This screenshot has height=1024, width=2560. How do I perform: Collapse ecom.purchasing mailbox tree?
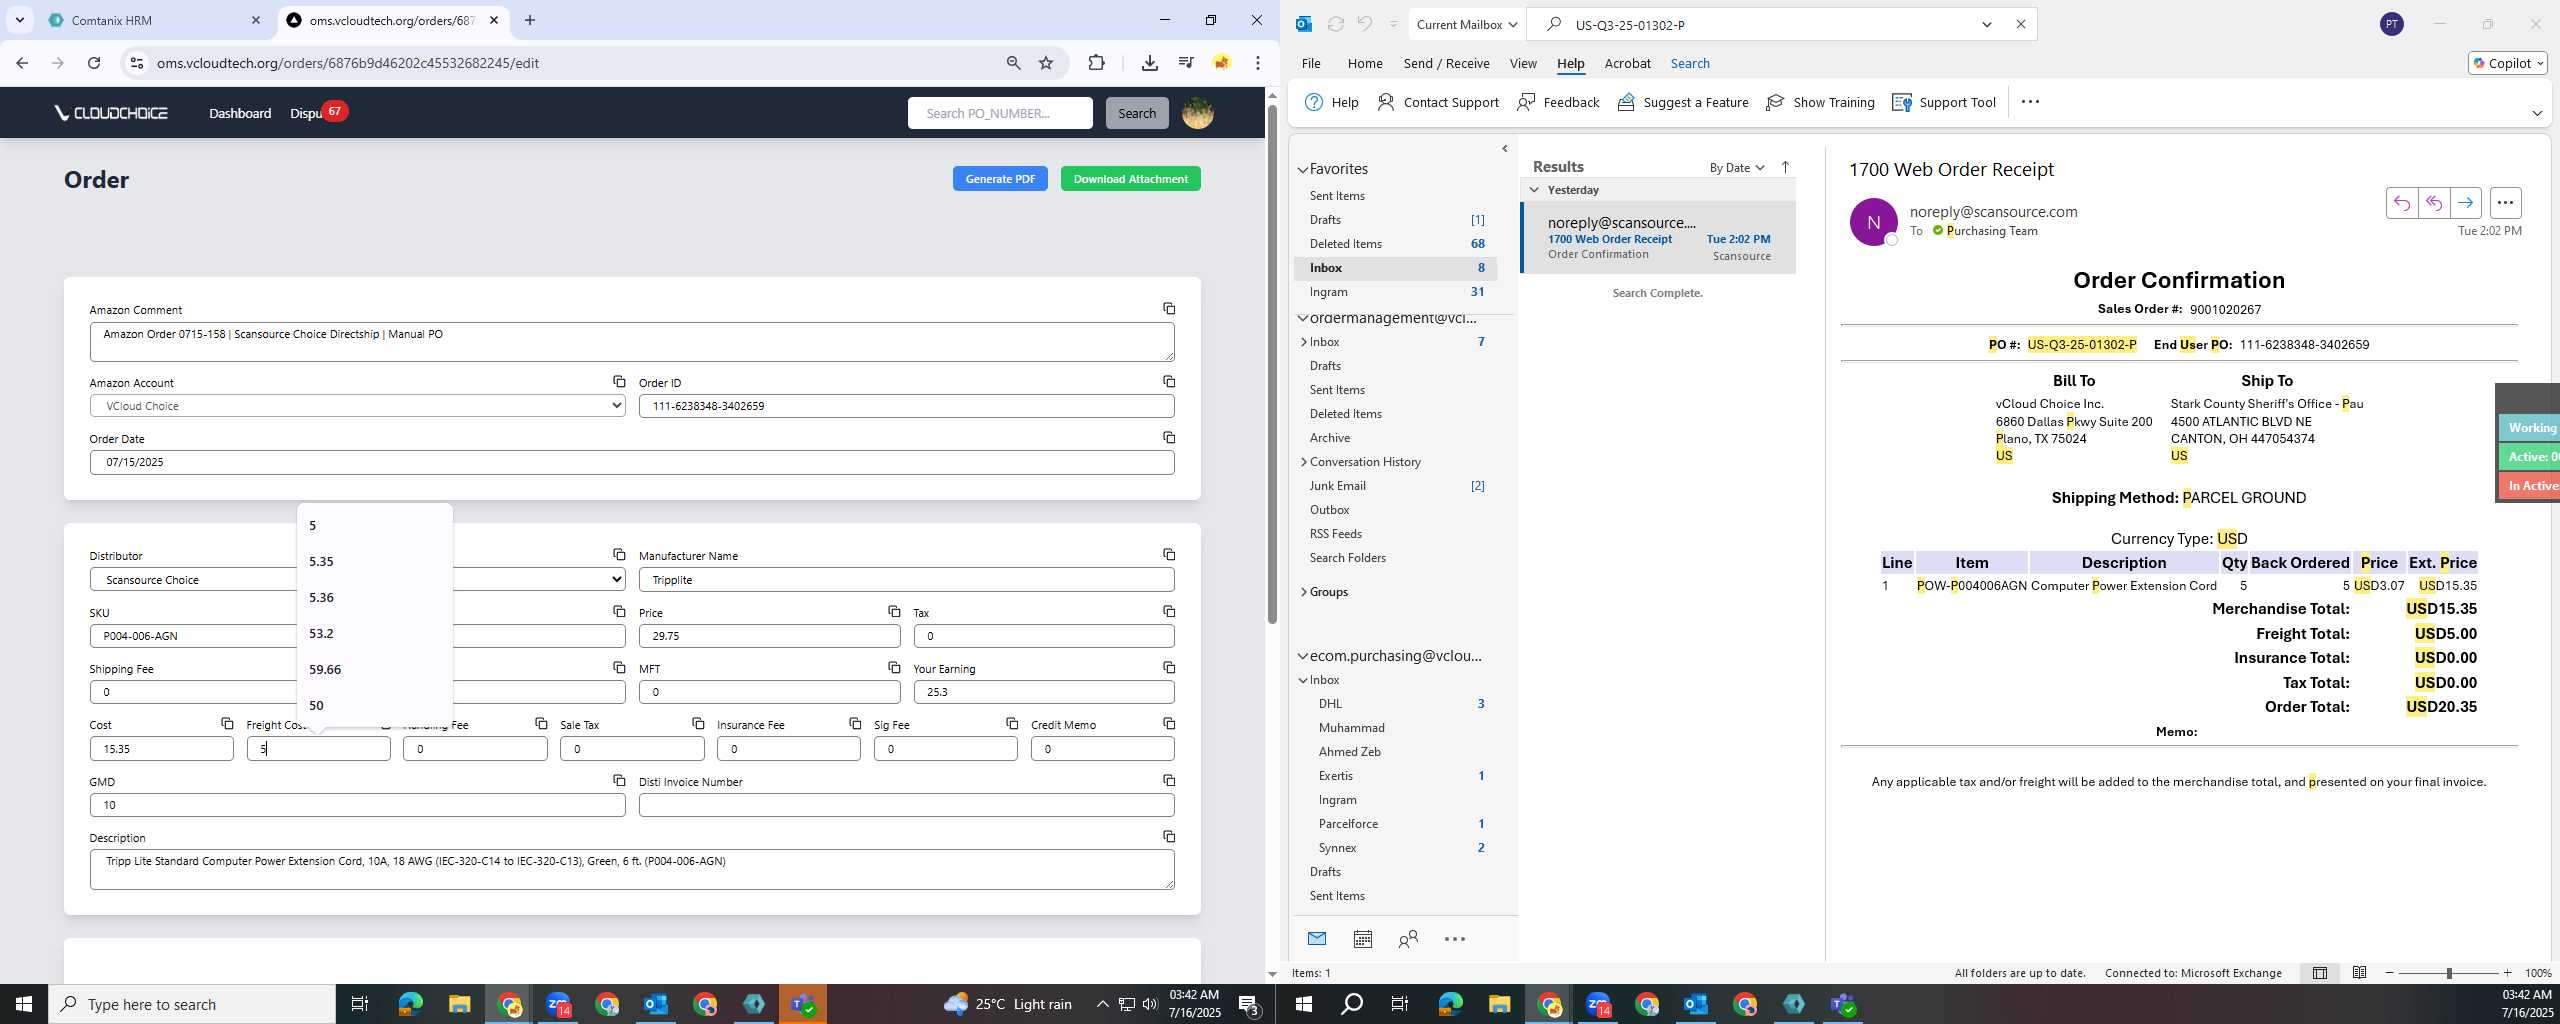[1303, 657]
